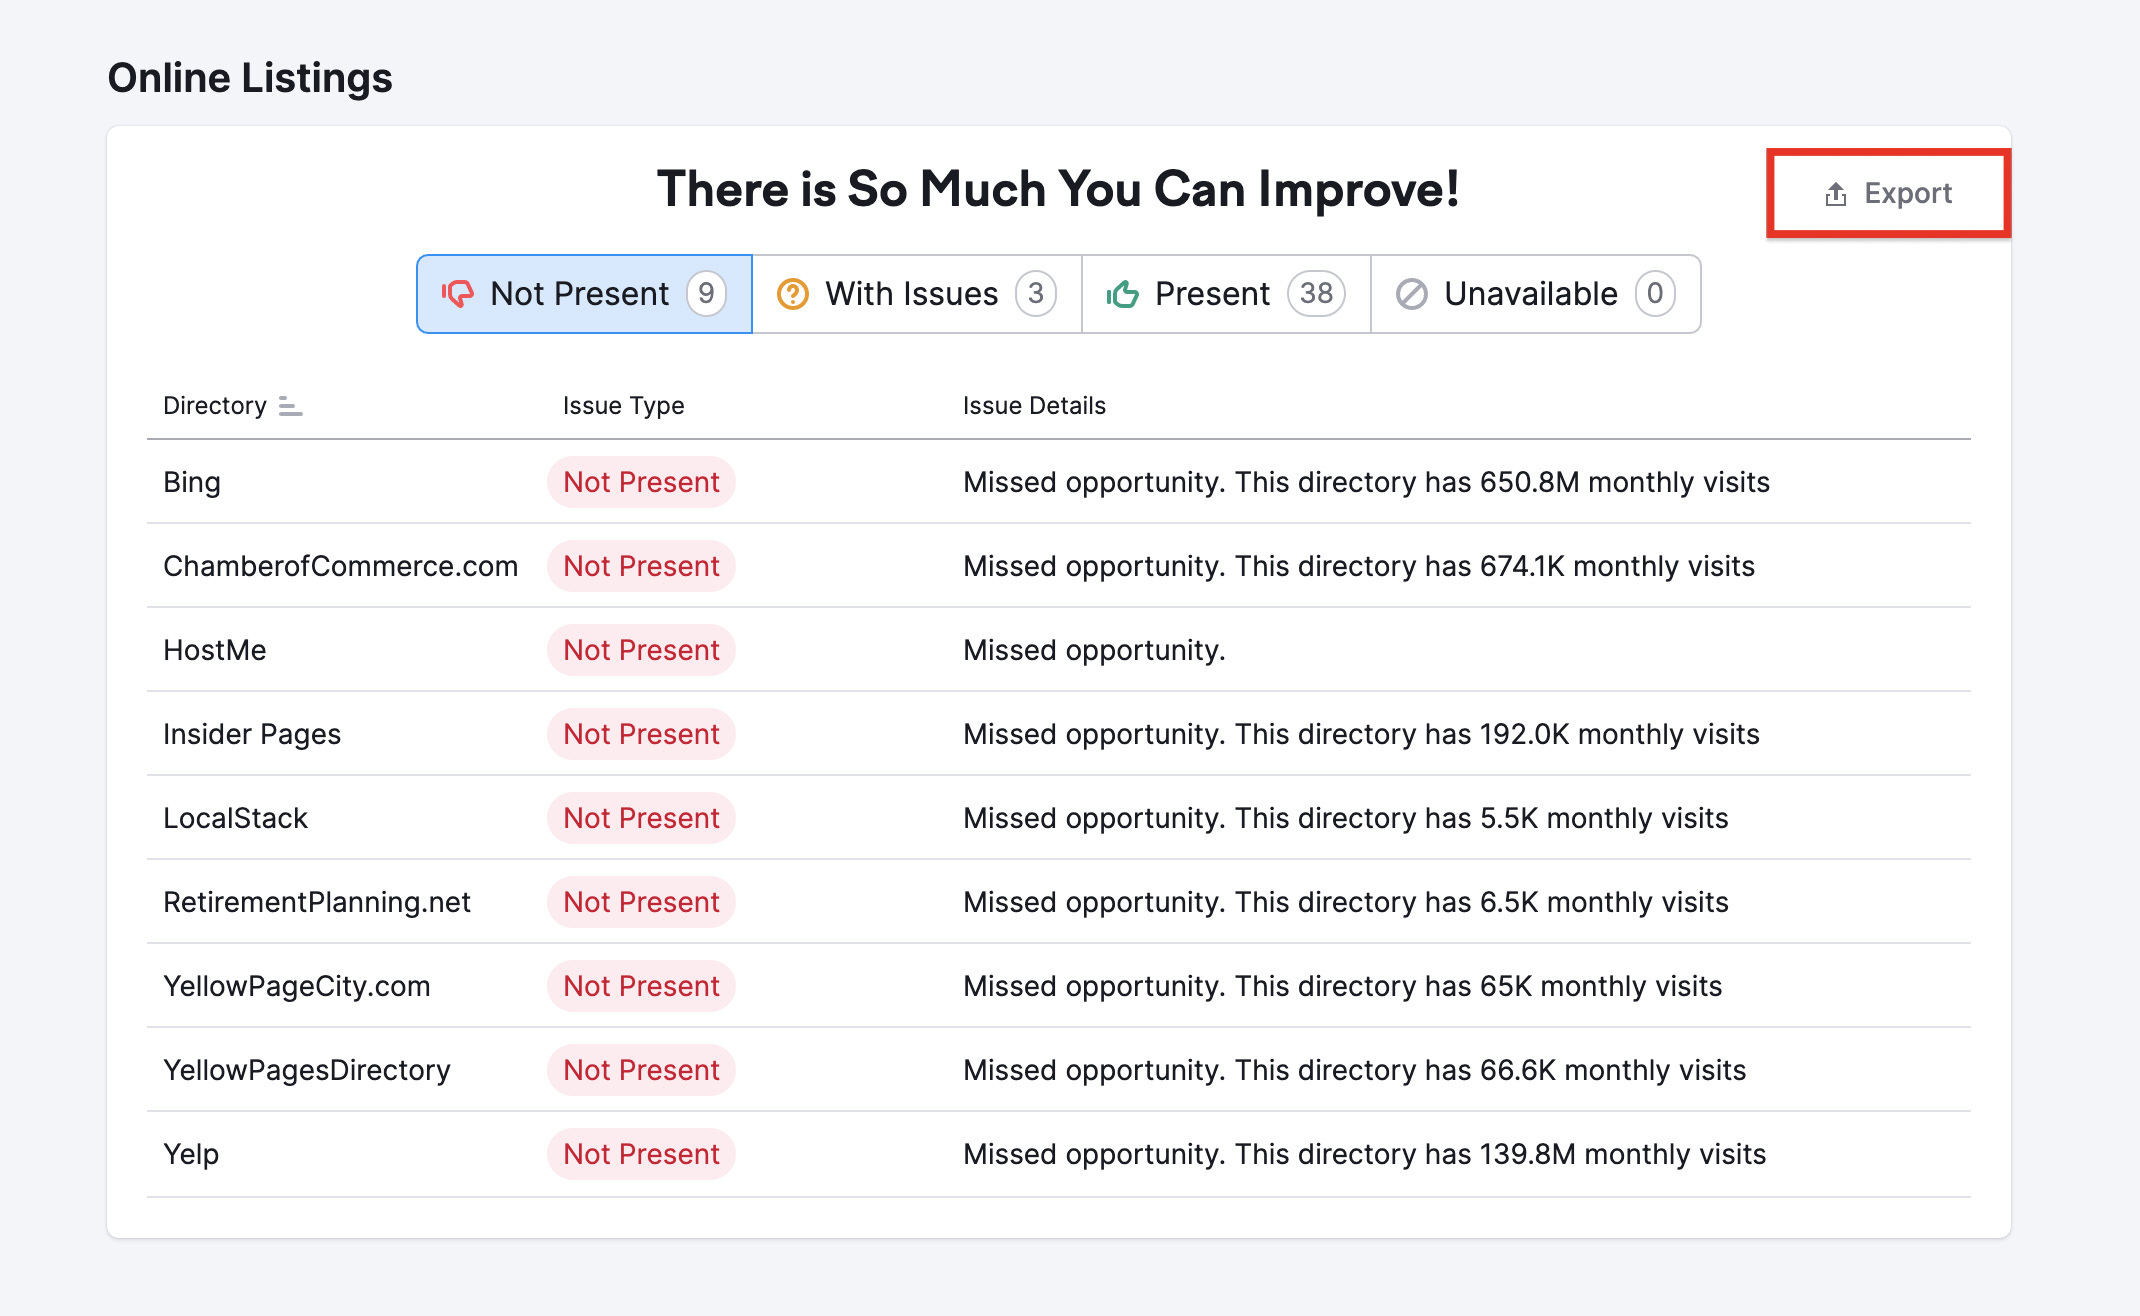Image resolution: width=2140 pixels, height=1316 pixels.
Task: Show the Unavailable tab
Action: click(x=1535, y=294)
